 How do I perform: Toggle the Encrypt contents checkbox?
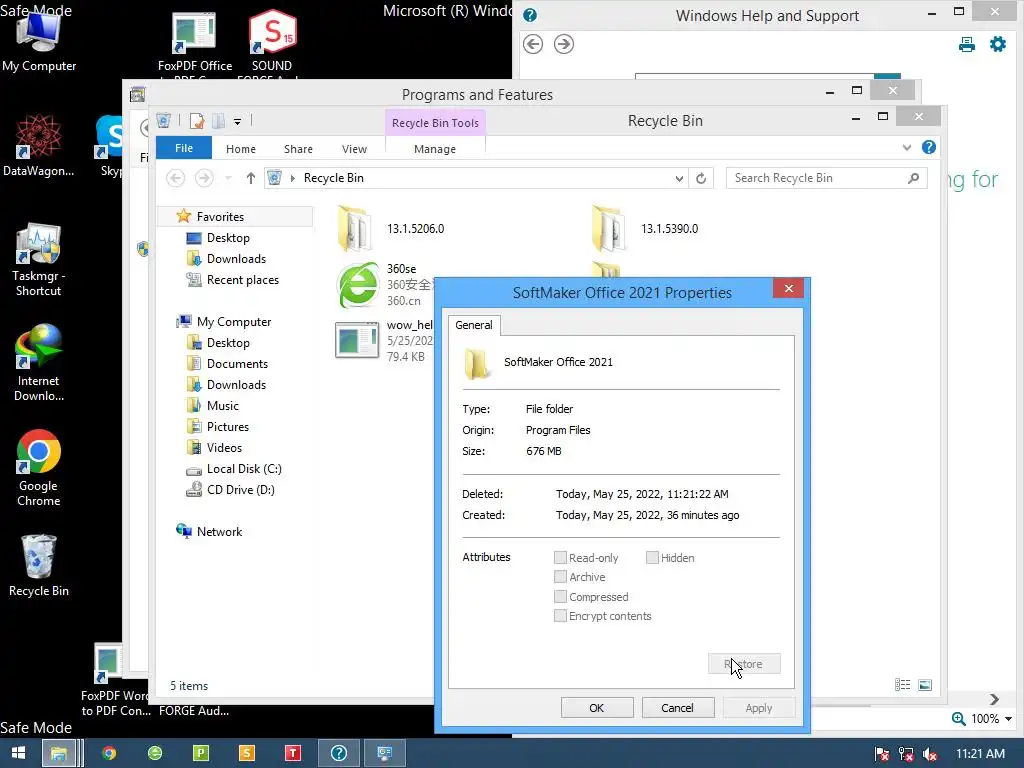[x=560, y=616]
